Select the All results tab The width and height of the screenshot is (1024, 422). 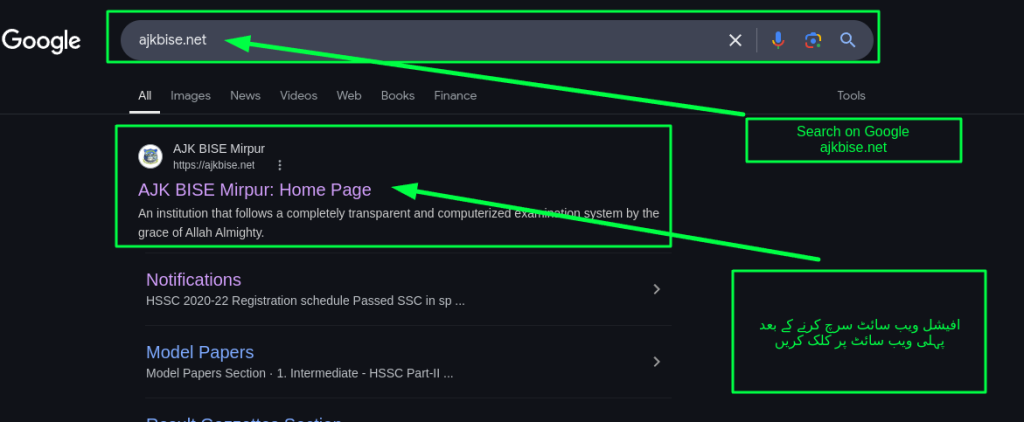(x=145, y=96)
